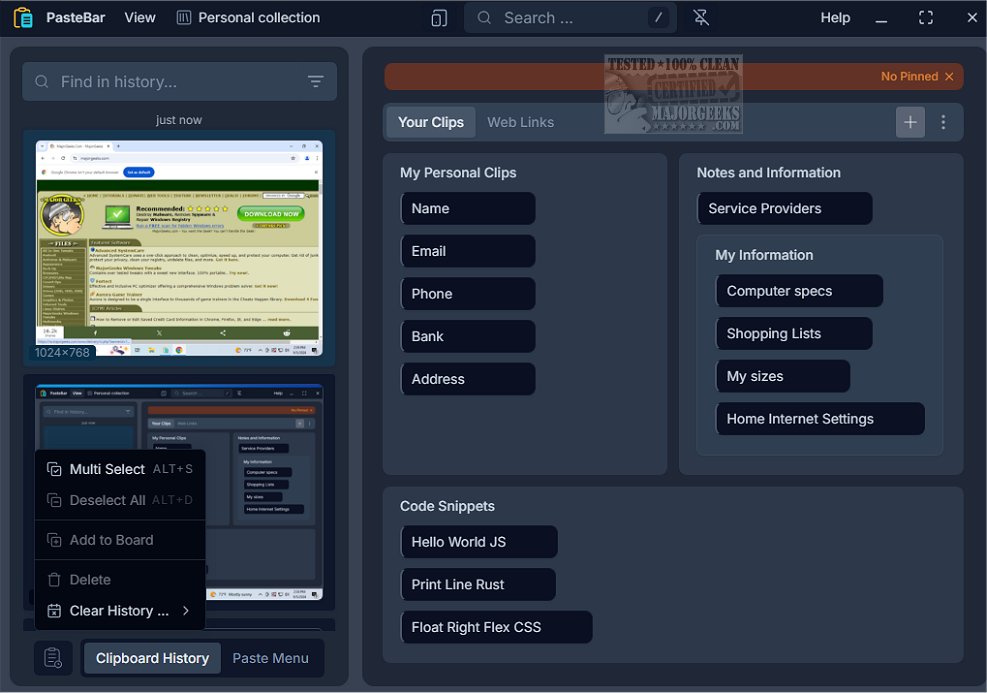This screenshot has height=693, width=987.
Task: Click the trash icon beside Delete
Action: click(54, 580)
